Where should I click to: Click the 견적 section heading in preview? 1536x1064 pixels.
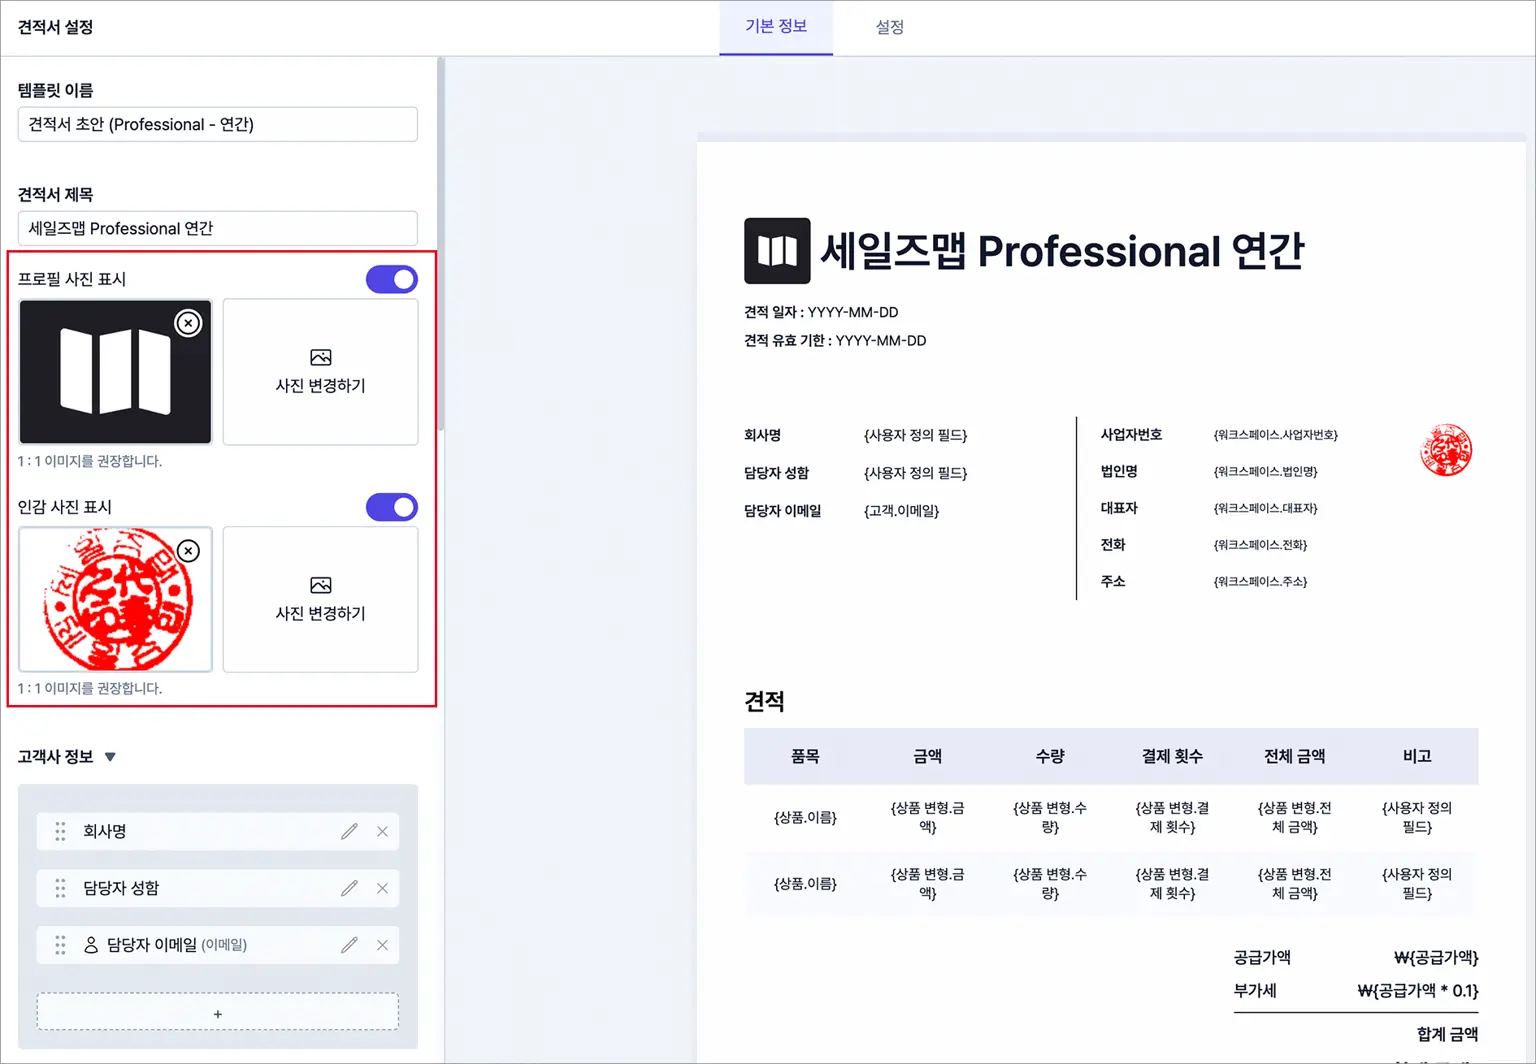(764, 701)
